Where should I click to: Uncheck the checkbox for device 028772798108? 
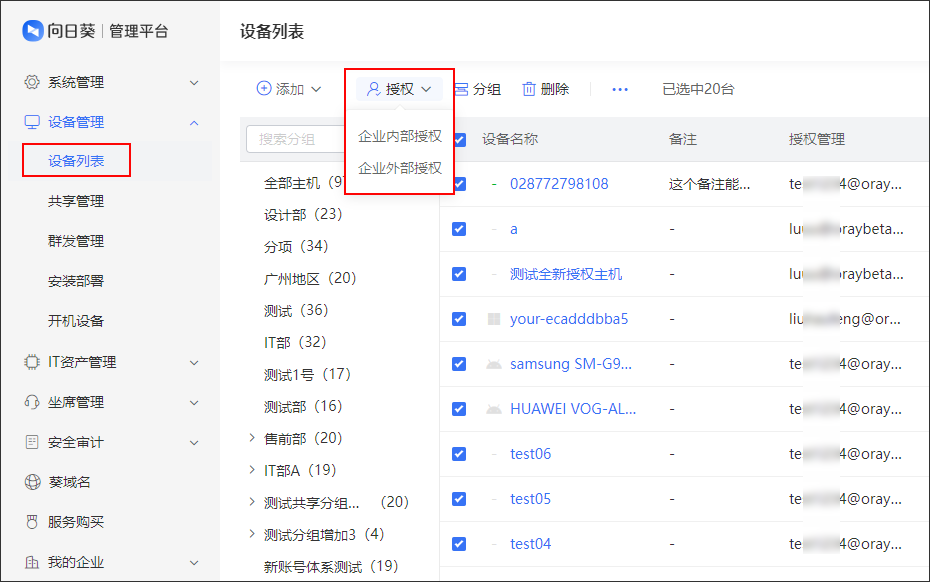pos(459,184)
